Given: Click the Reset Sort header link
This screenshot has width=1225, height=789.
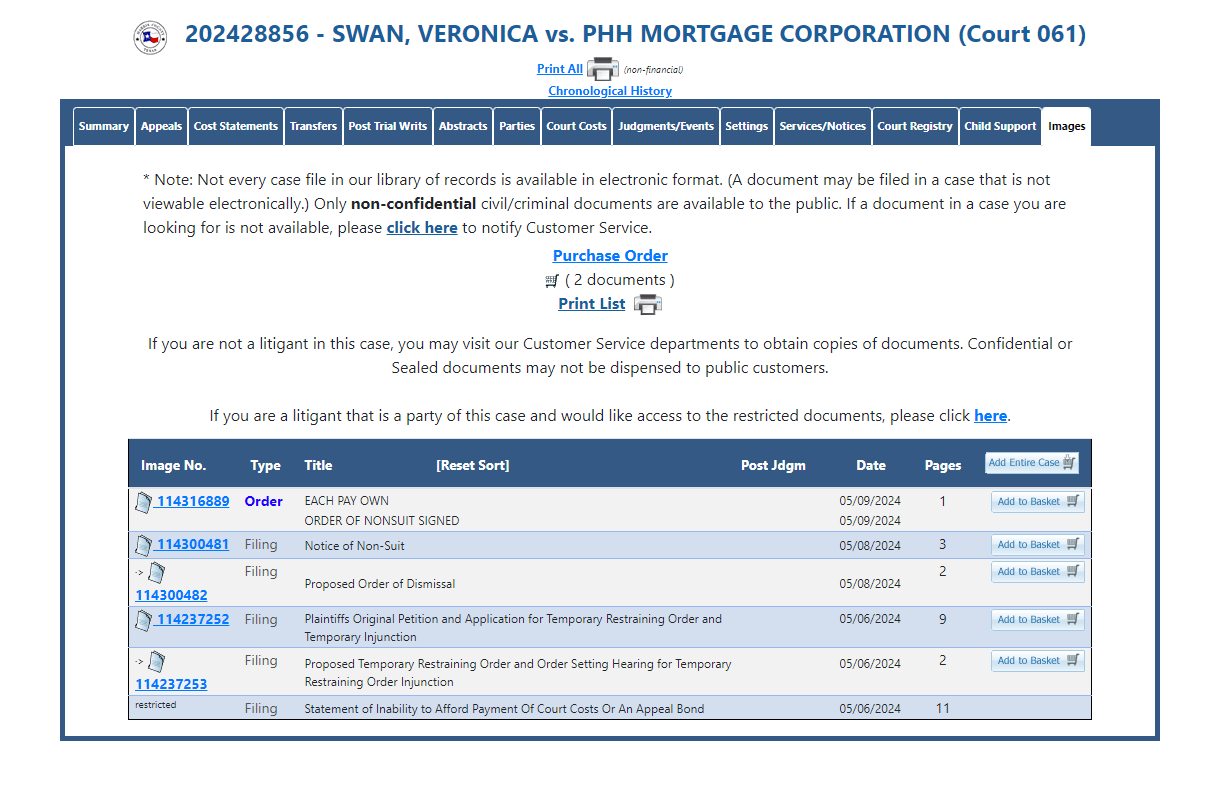Looking at the screenshot, I should (473, 465).
